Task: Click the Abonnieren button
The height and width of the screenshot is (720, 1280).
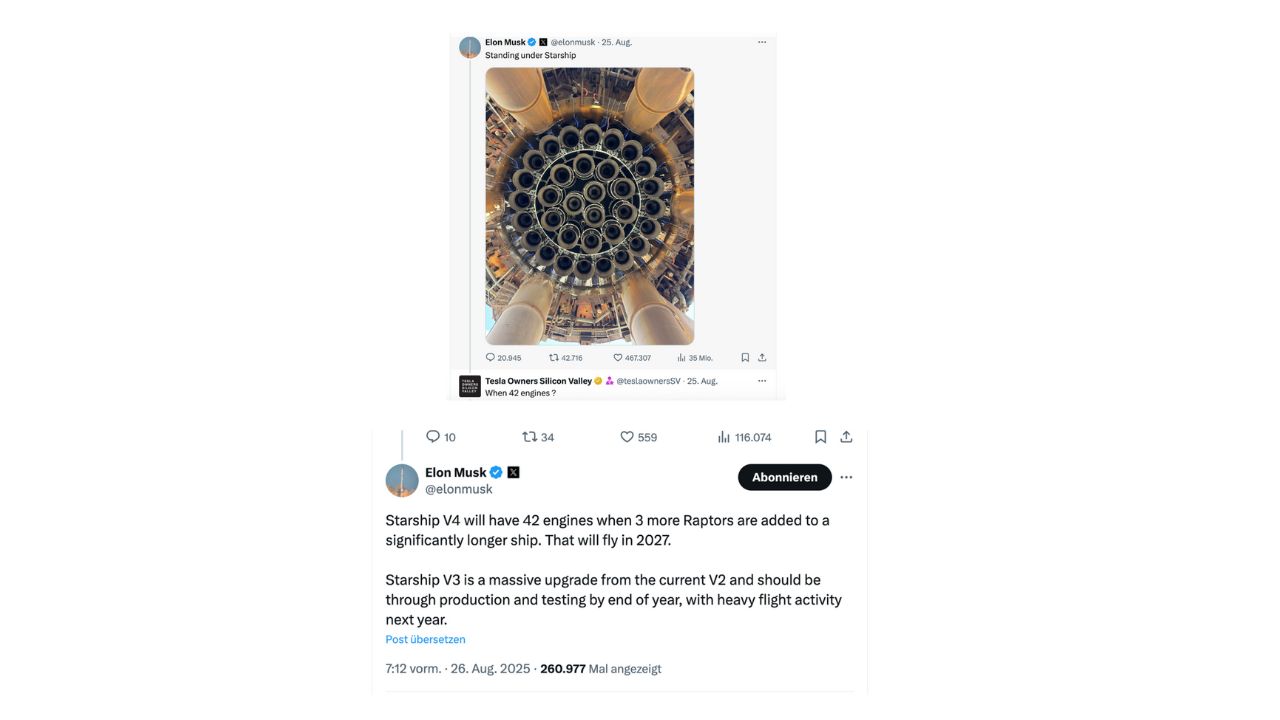Action: pos(785,477)
